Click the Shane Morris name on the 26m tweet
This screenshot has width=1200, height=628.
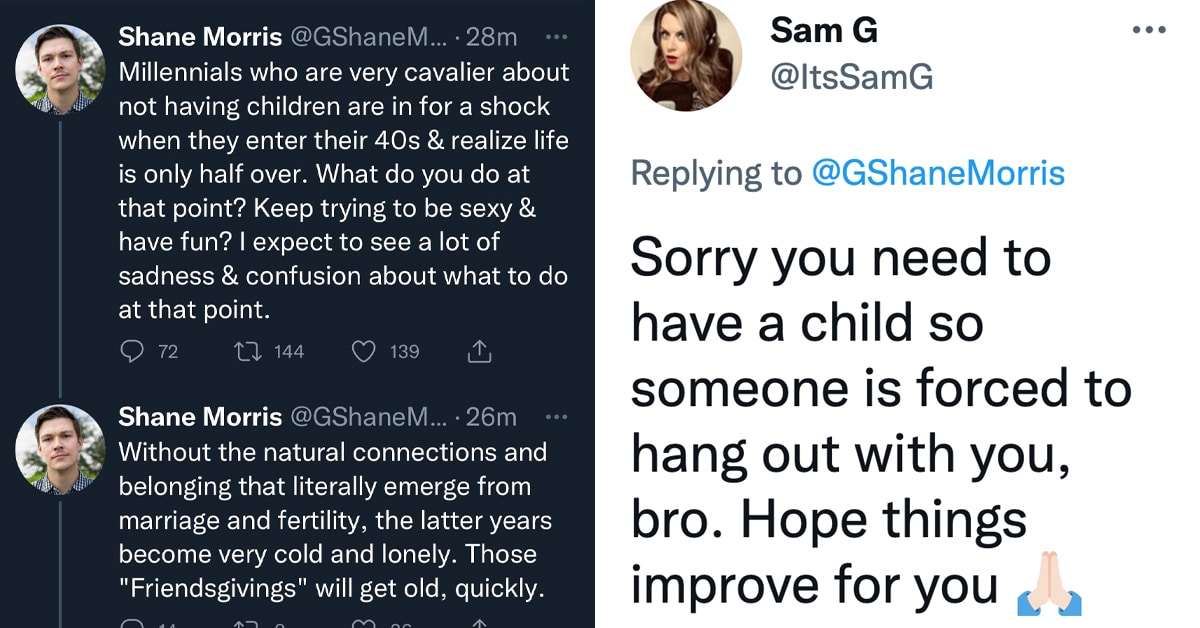(200, 416)
